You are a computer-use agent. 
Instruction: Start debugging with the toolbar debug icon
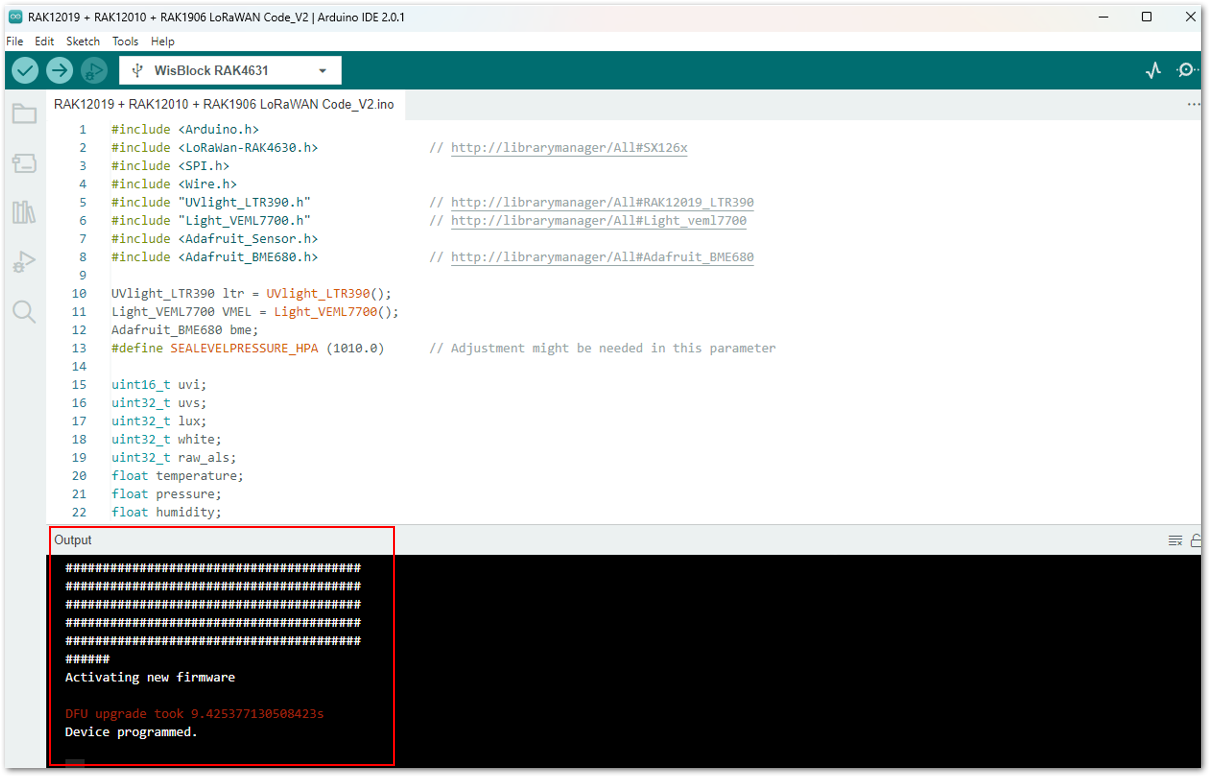[94, 70]
